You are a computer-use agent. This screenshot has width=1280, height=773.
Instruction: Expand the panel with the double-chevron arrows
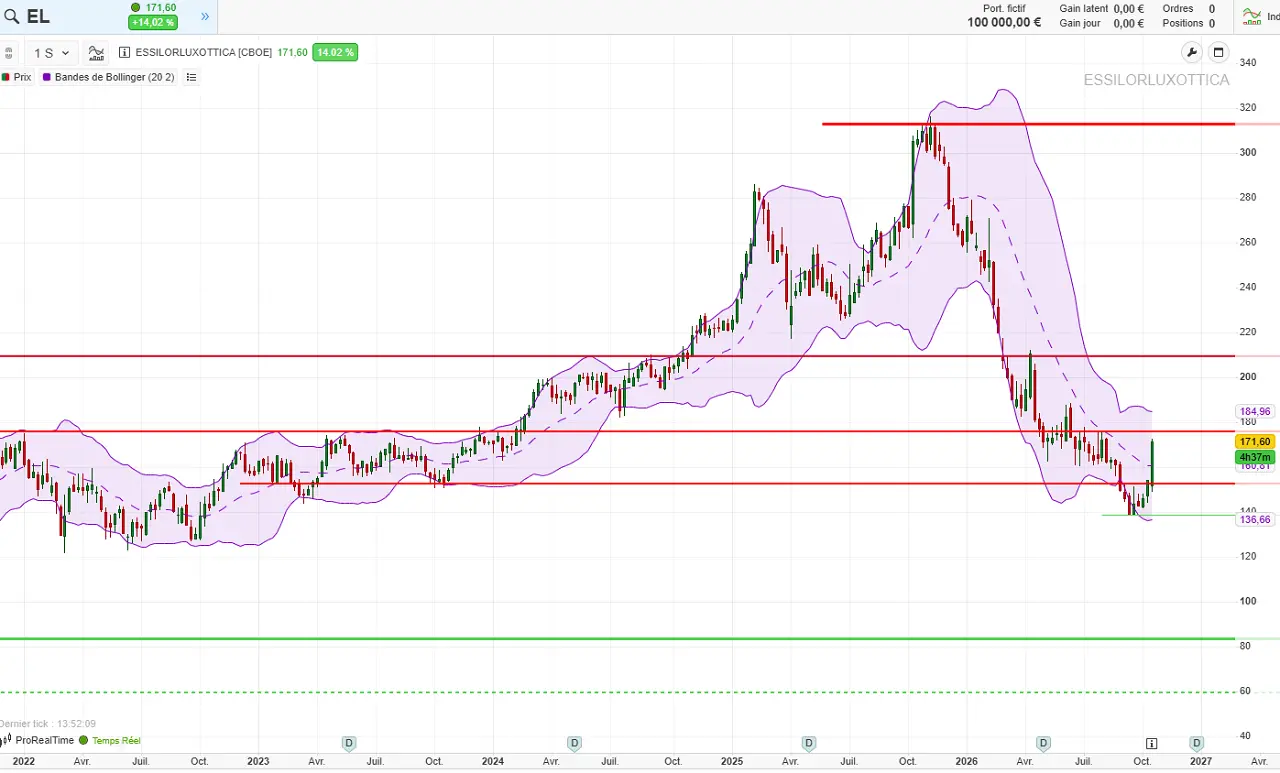point(205,16)
